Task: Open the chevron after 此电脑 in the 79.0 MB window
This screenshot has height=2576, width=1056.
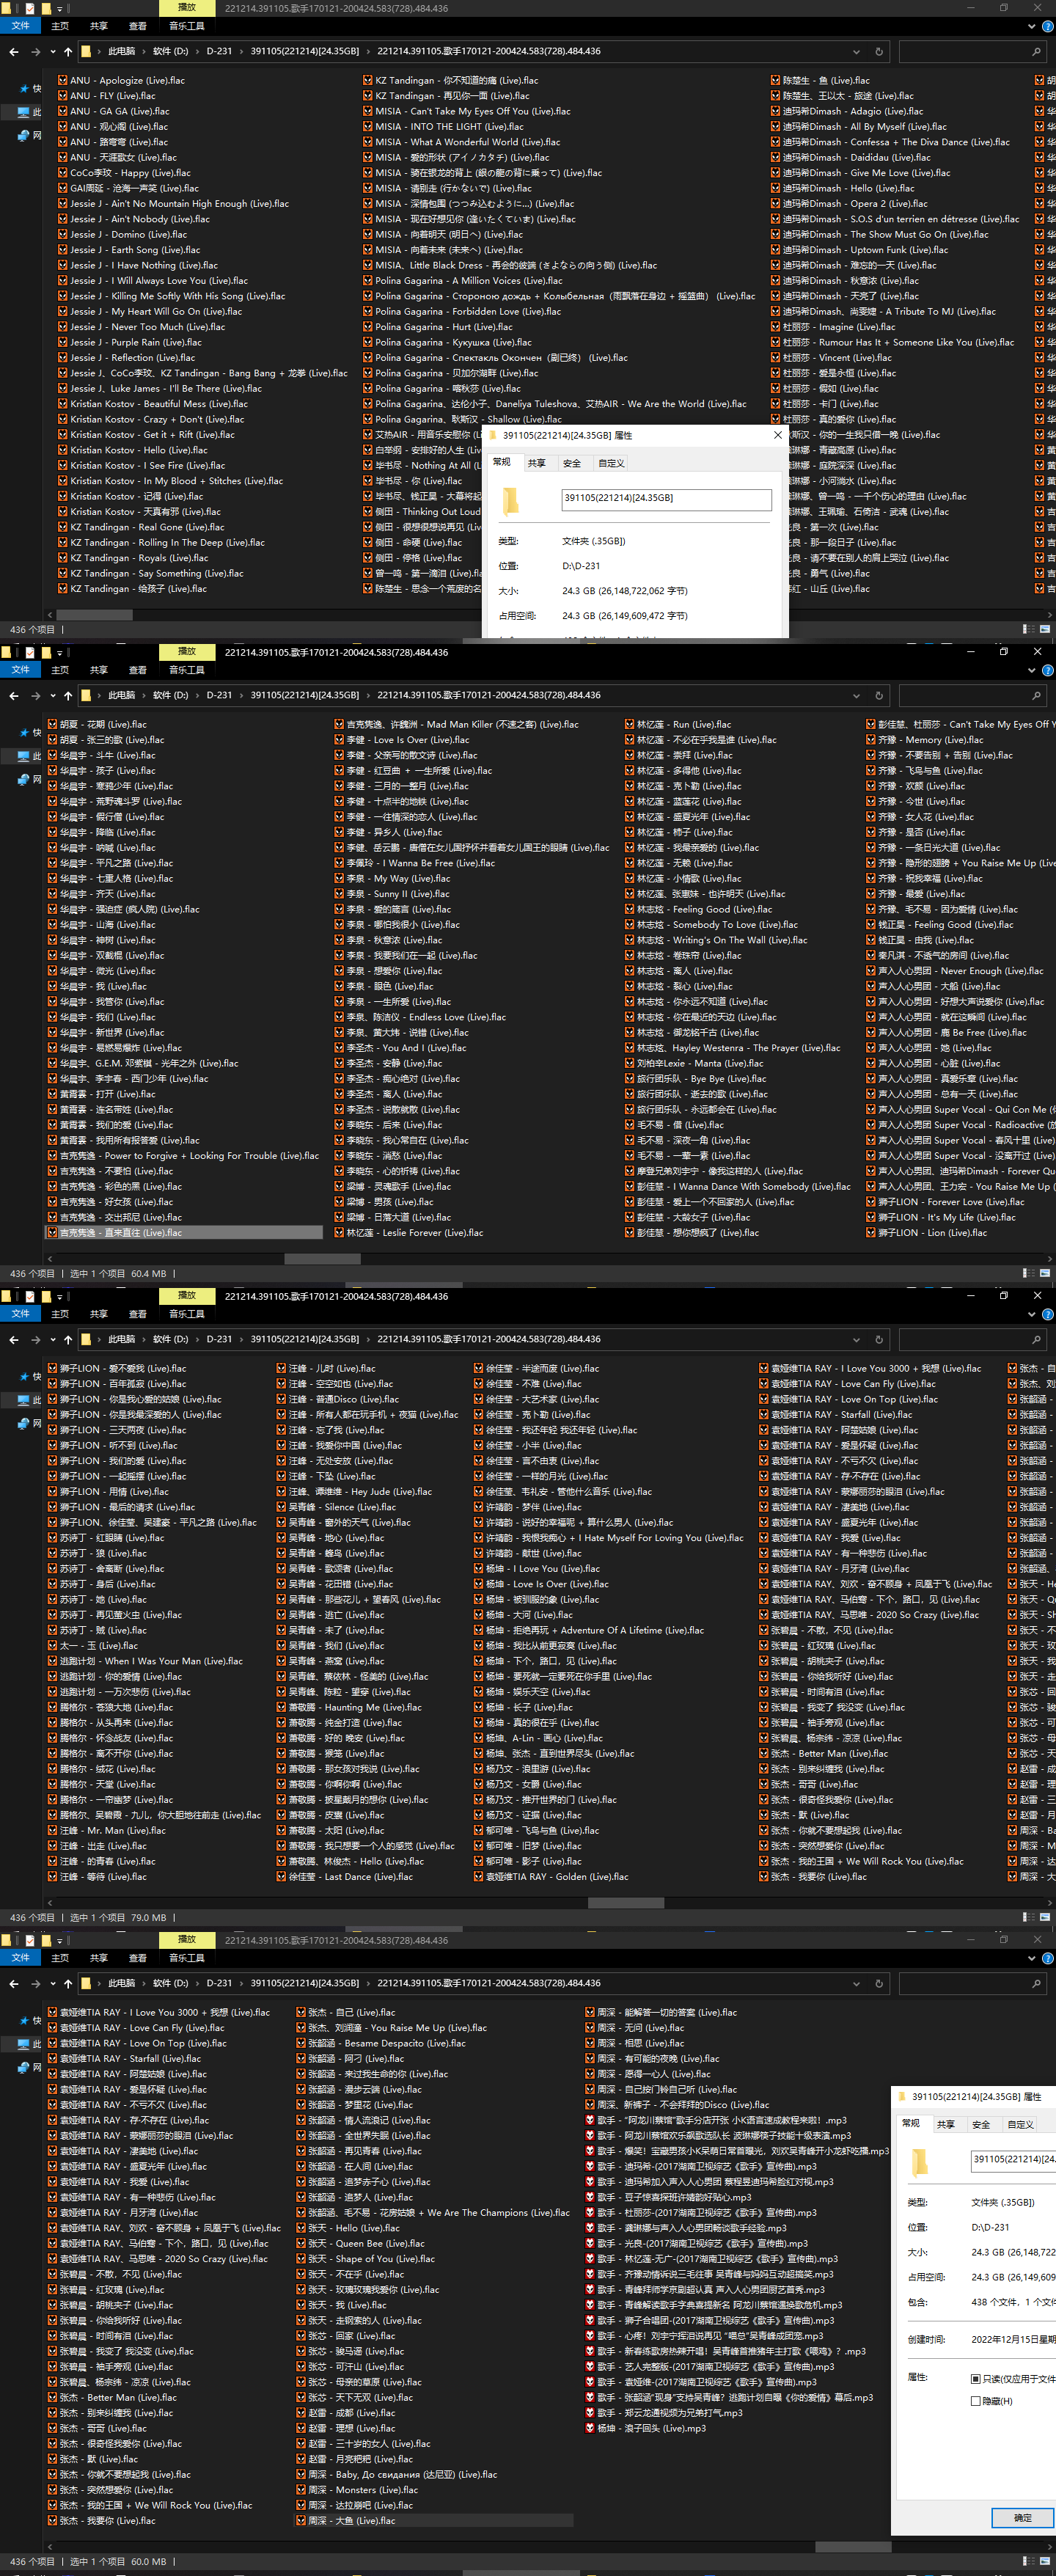Action: 144,1339
